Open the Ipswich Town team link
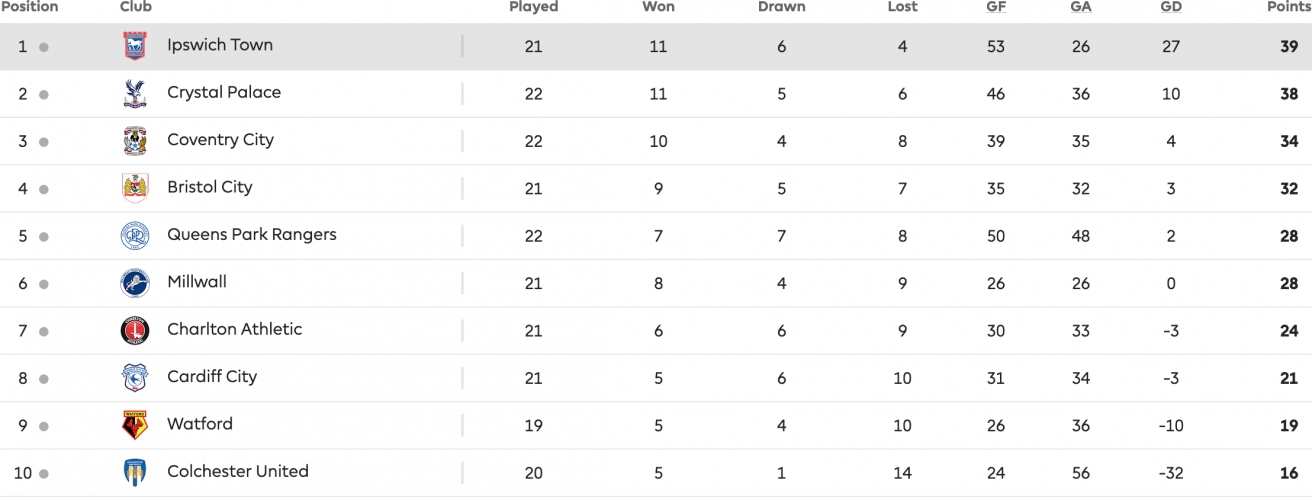This screenshot has width=1312, height=500. pyautogui.click(x=219, y=45)
